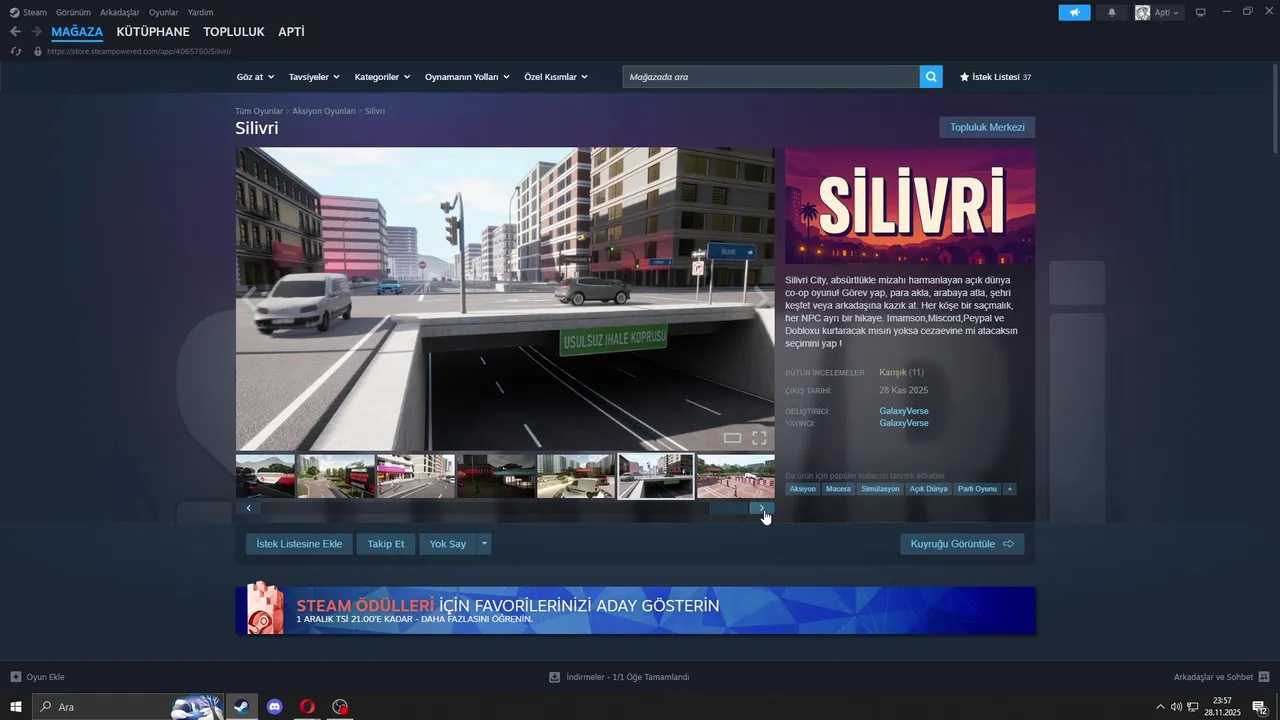Open the MAĞAZA tab
The height and width of the screenshot is (720, 1280).
pyautogui.click(x=77, y=32)
